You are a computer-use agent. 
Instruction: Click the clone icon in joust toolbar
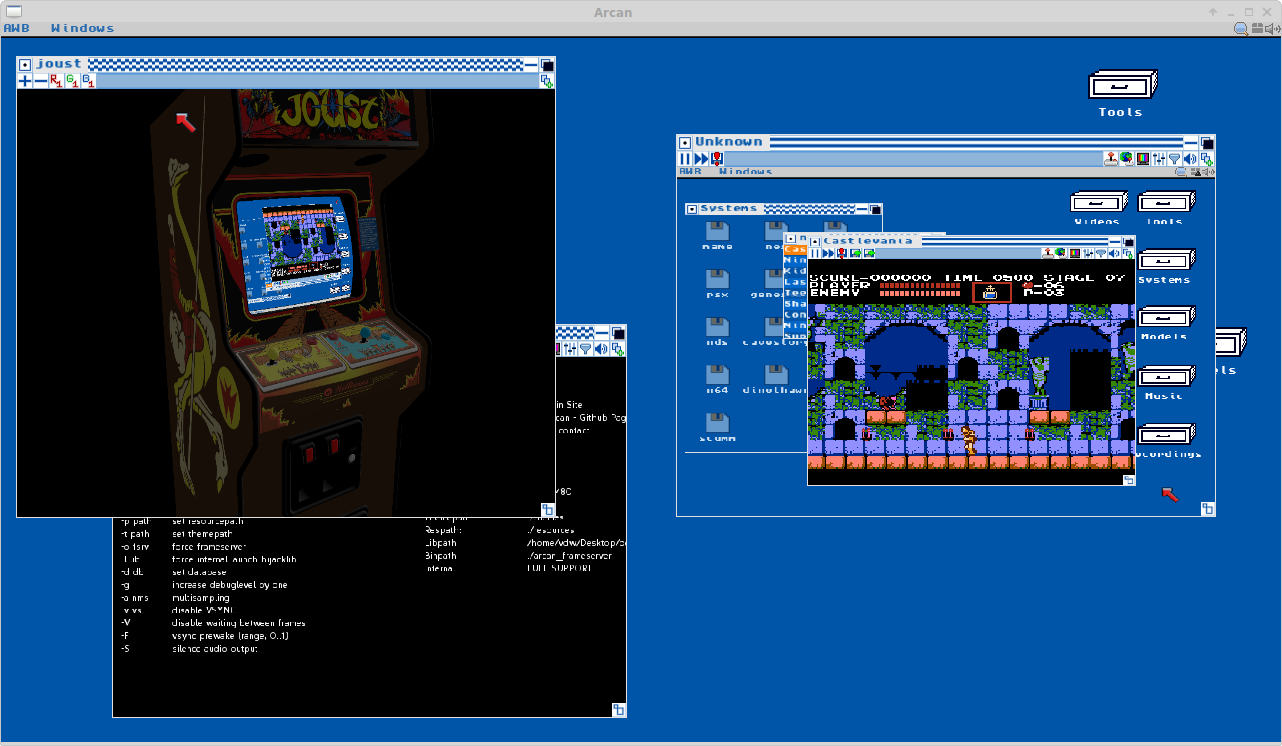point(547,81)
